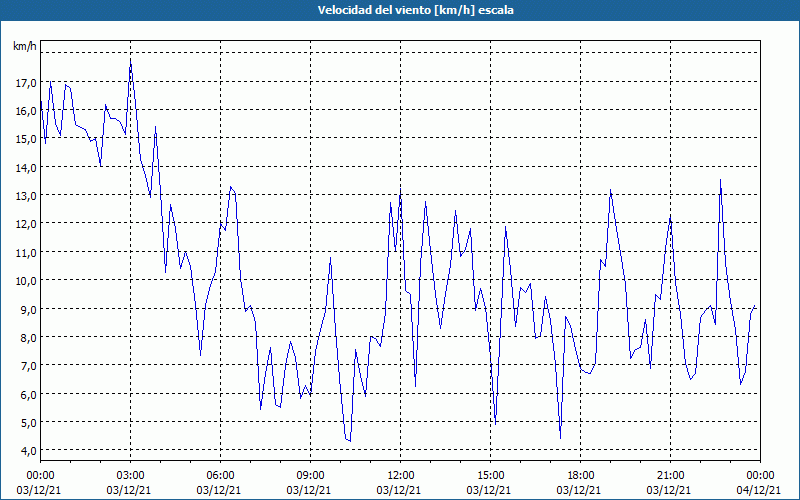Click the 04/12/21 date label
The height and width of the screenshot is (500, 800).
click(x=759, y=490)
